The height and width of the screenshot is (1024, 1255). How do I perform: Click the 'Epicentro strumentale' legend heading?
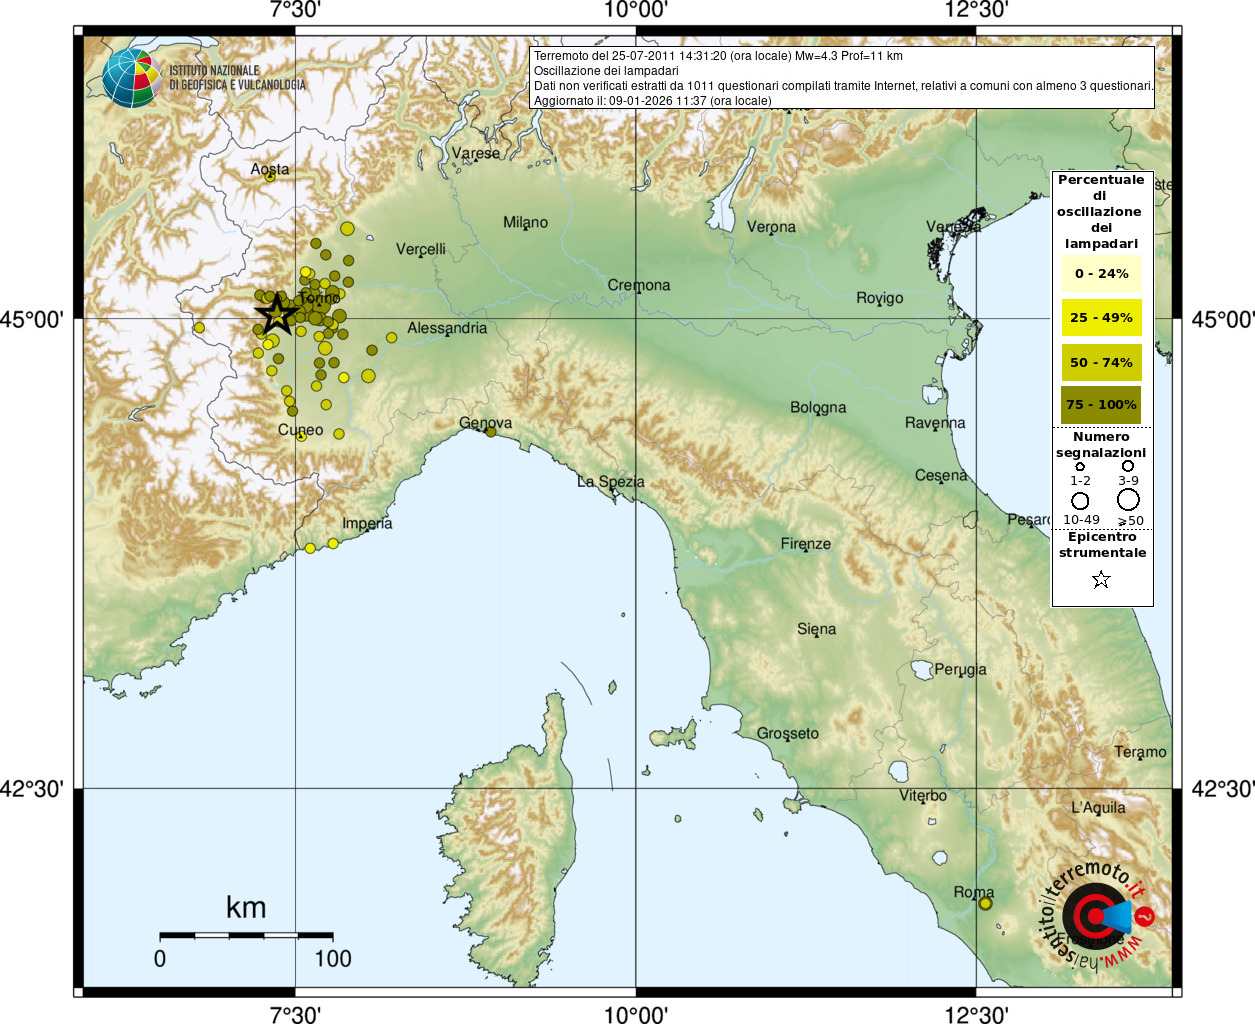pos(1103,545)
